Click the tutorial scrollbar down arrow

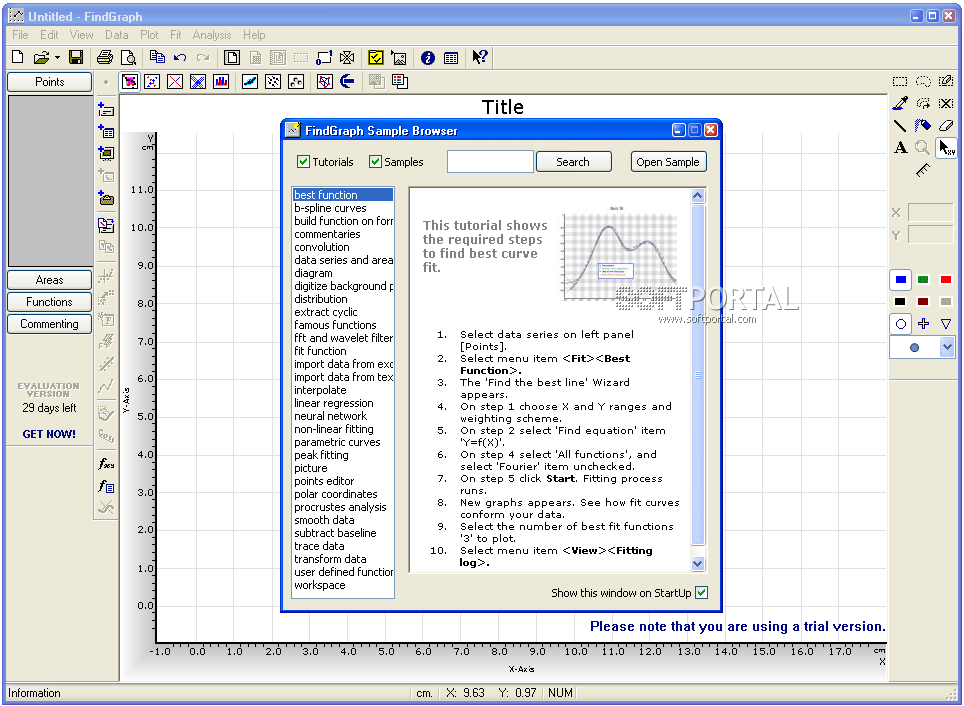tap(697, 563)
